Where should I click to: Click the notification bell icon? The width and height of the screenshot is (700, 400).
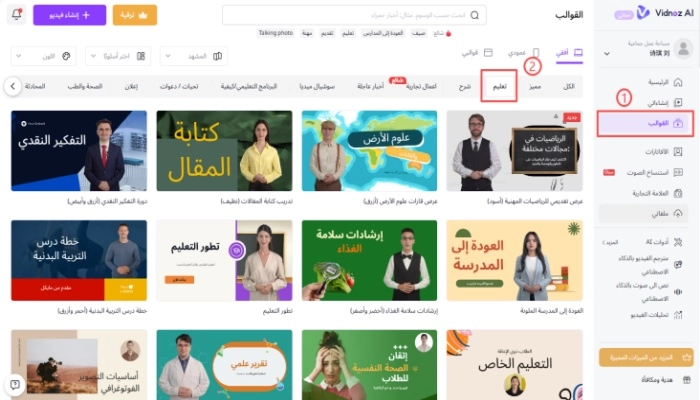tap(17, 15)
